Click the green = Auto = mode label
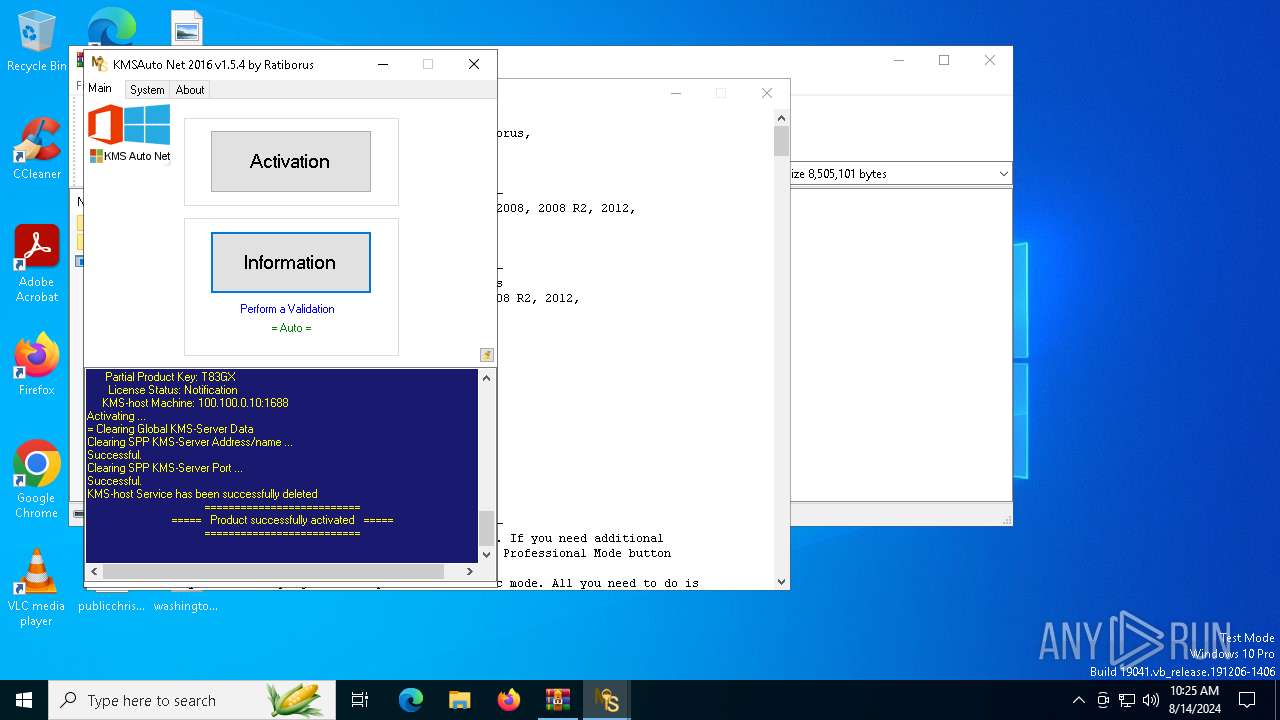Screen dimensions: 1280x720 point(291,328)
